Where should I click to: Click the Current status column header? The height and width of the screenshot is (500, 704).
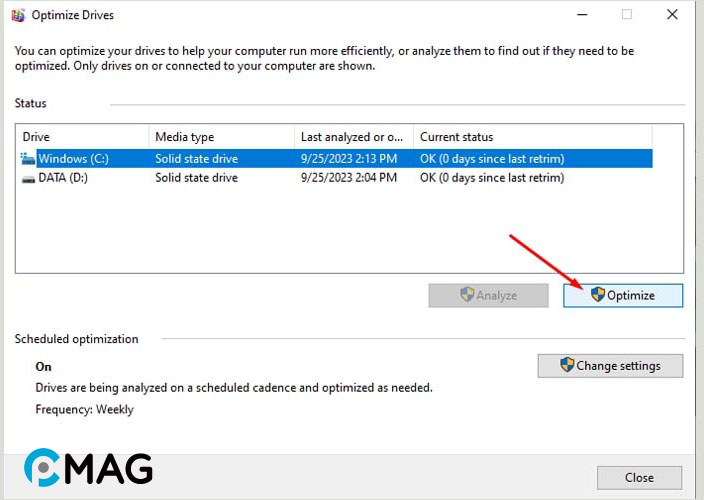530,137
